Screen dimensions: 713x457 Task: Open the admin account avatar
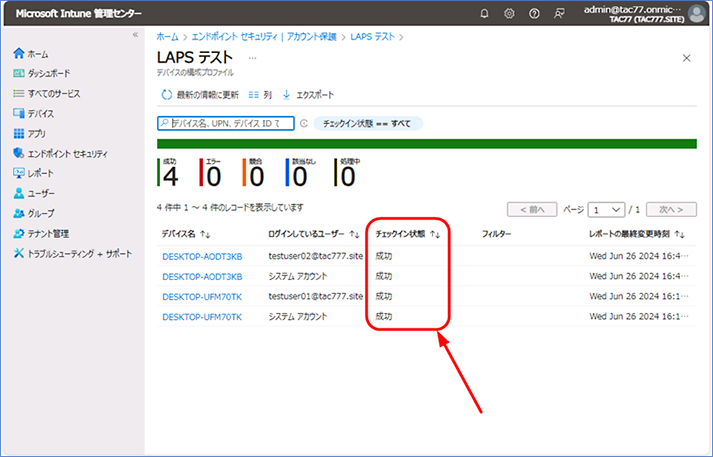[x=697, y=14]
